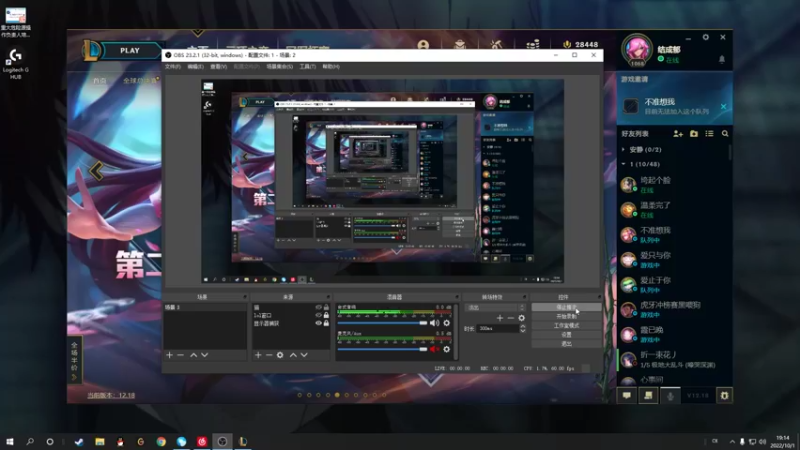Open missions icon at bottom of social panel
Screen dimensions: 800x450
click(x=648, y=395)
